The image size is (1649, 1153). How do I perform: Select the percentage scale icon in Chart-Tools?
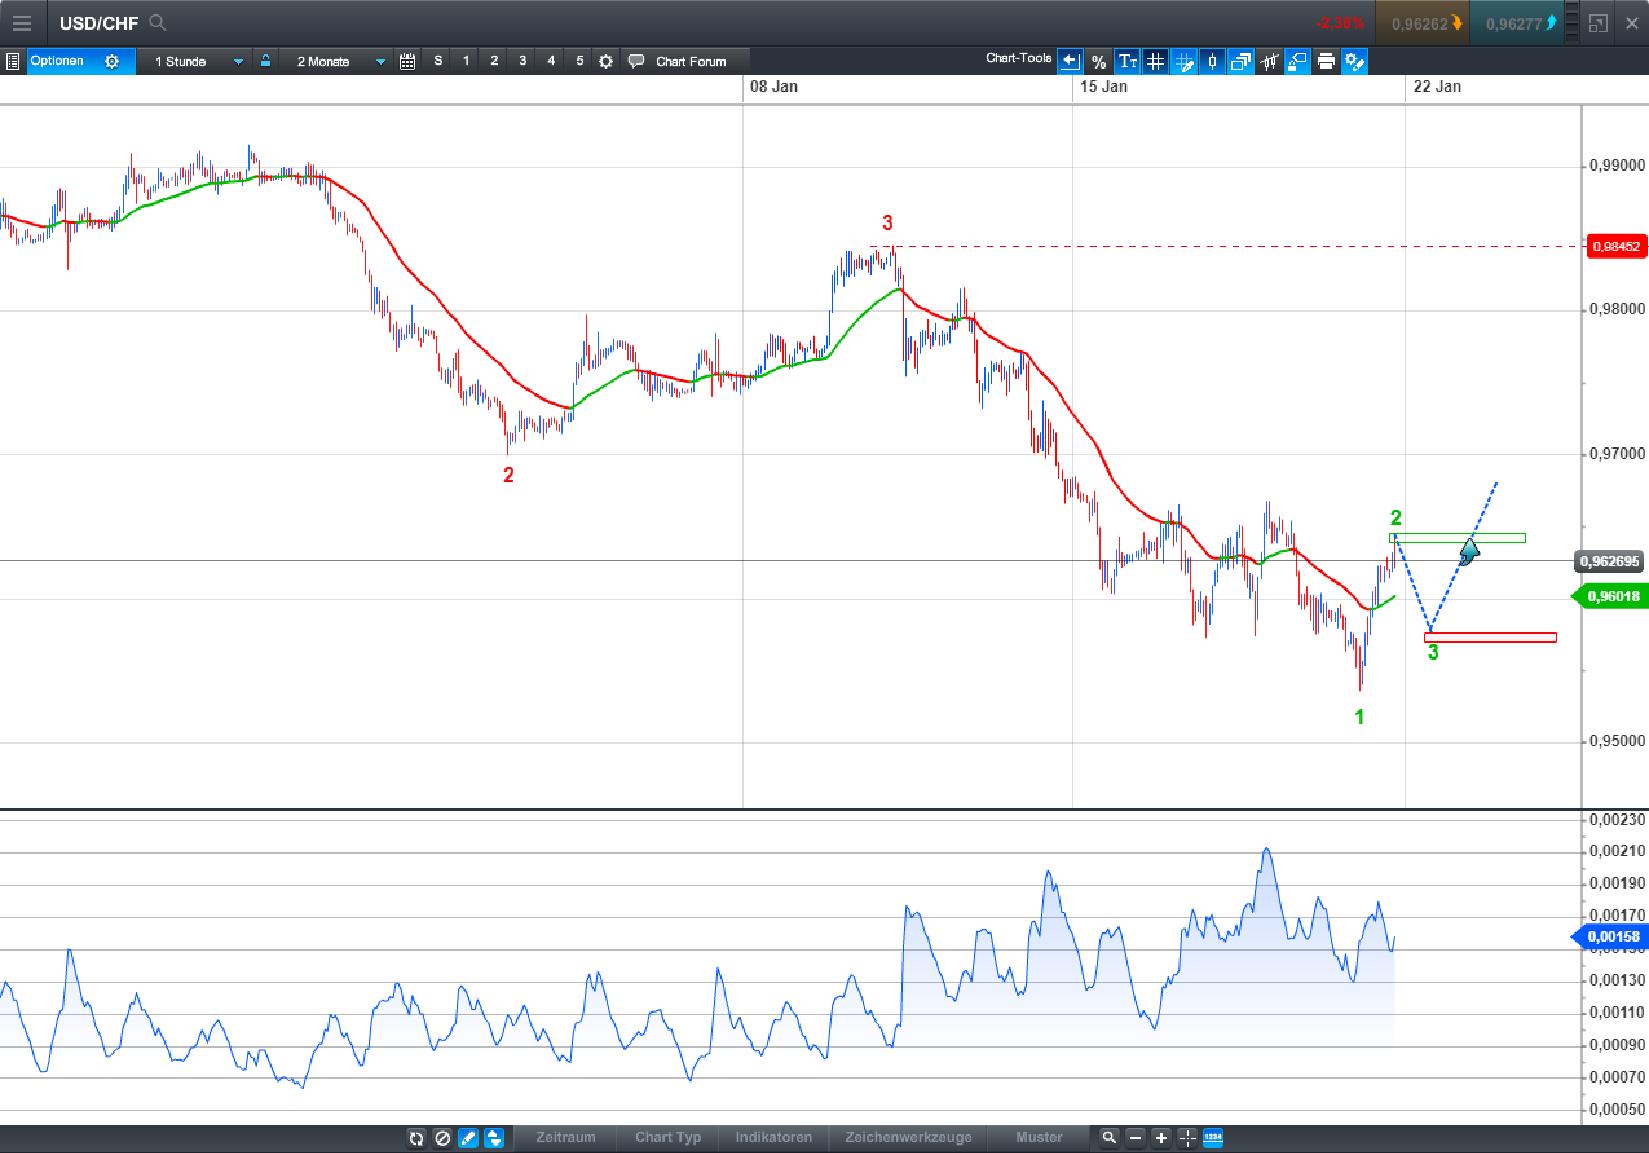tap(1099, 61)
